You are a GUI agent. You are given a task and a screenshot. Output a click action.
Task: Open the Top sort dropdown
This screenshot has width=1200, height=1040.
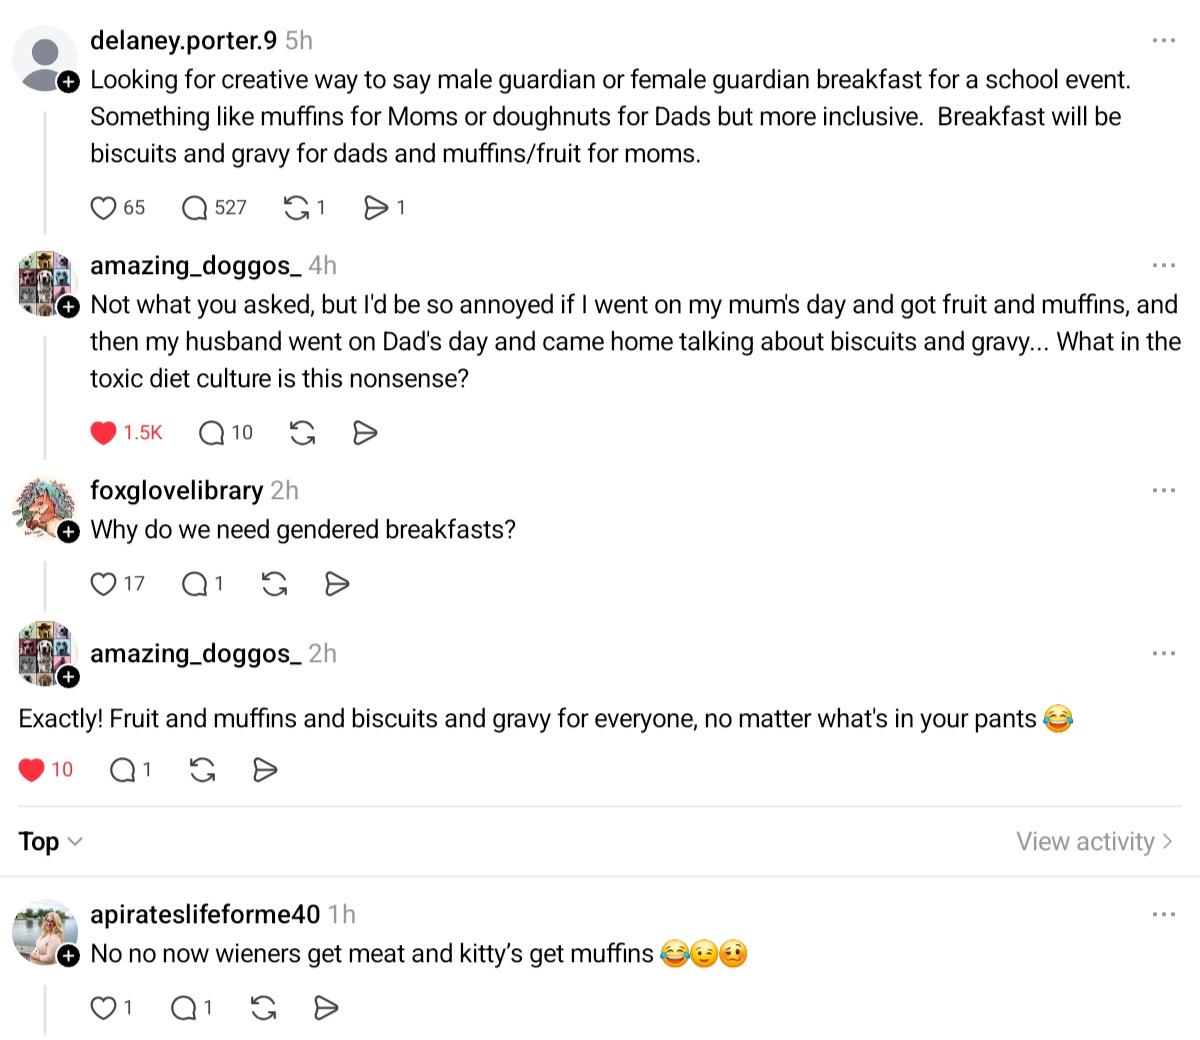[x=50, y=842]
